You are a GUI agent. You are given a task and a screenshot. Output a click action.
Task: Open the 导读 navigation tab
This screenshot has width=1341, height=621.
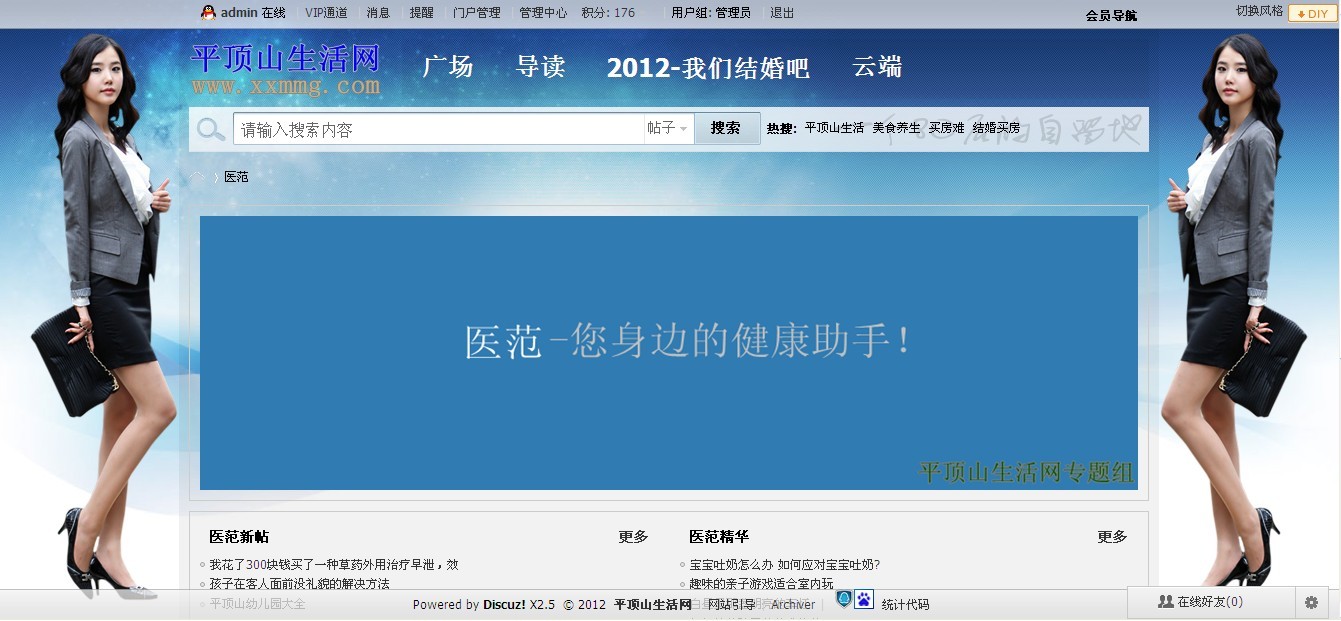[x=541, y=67]
